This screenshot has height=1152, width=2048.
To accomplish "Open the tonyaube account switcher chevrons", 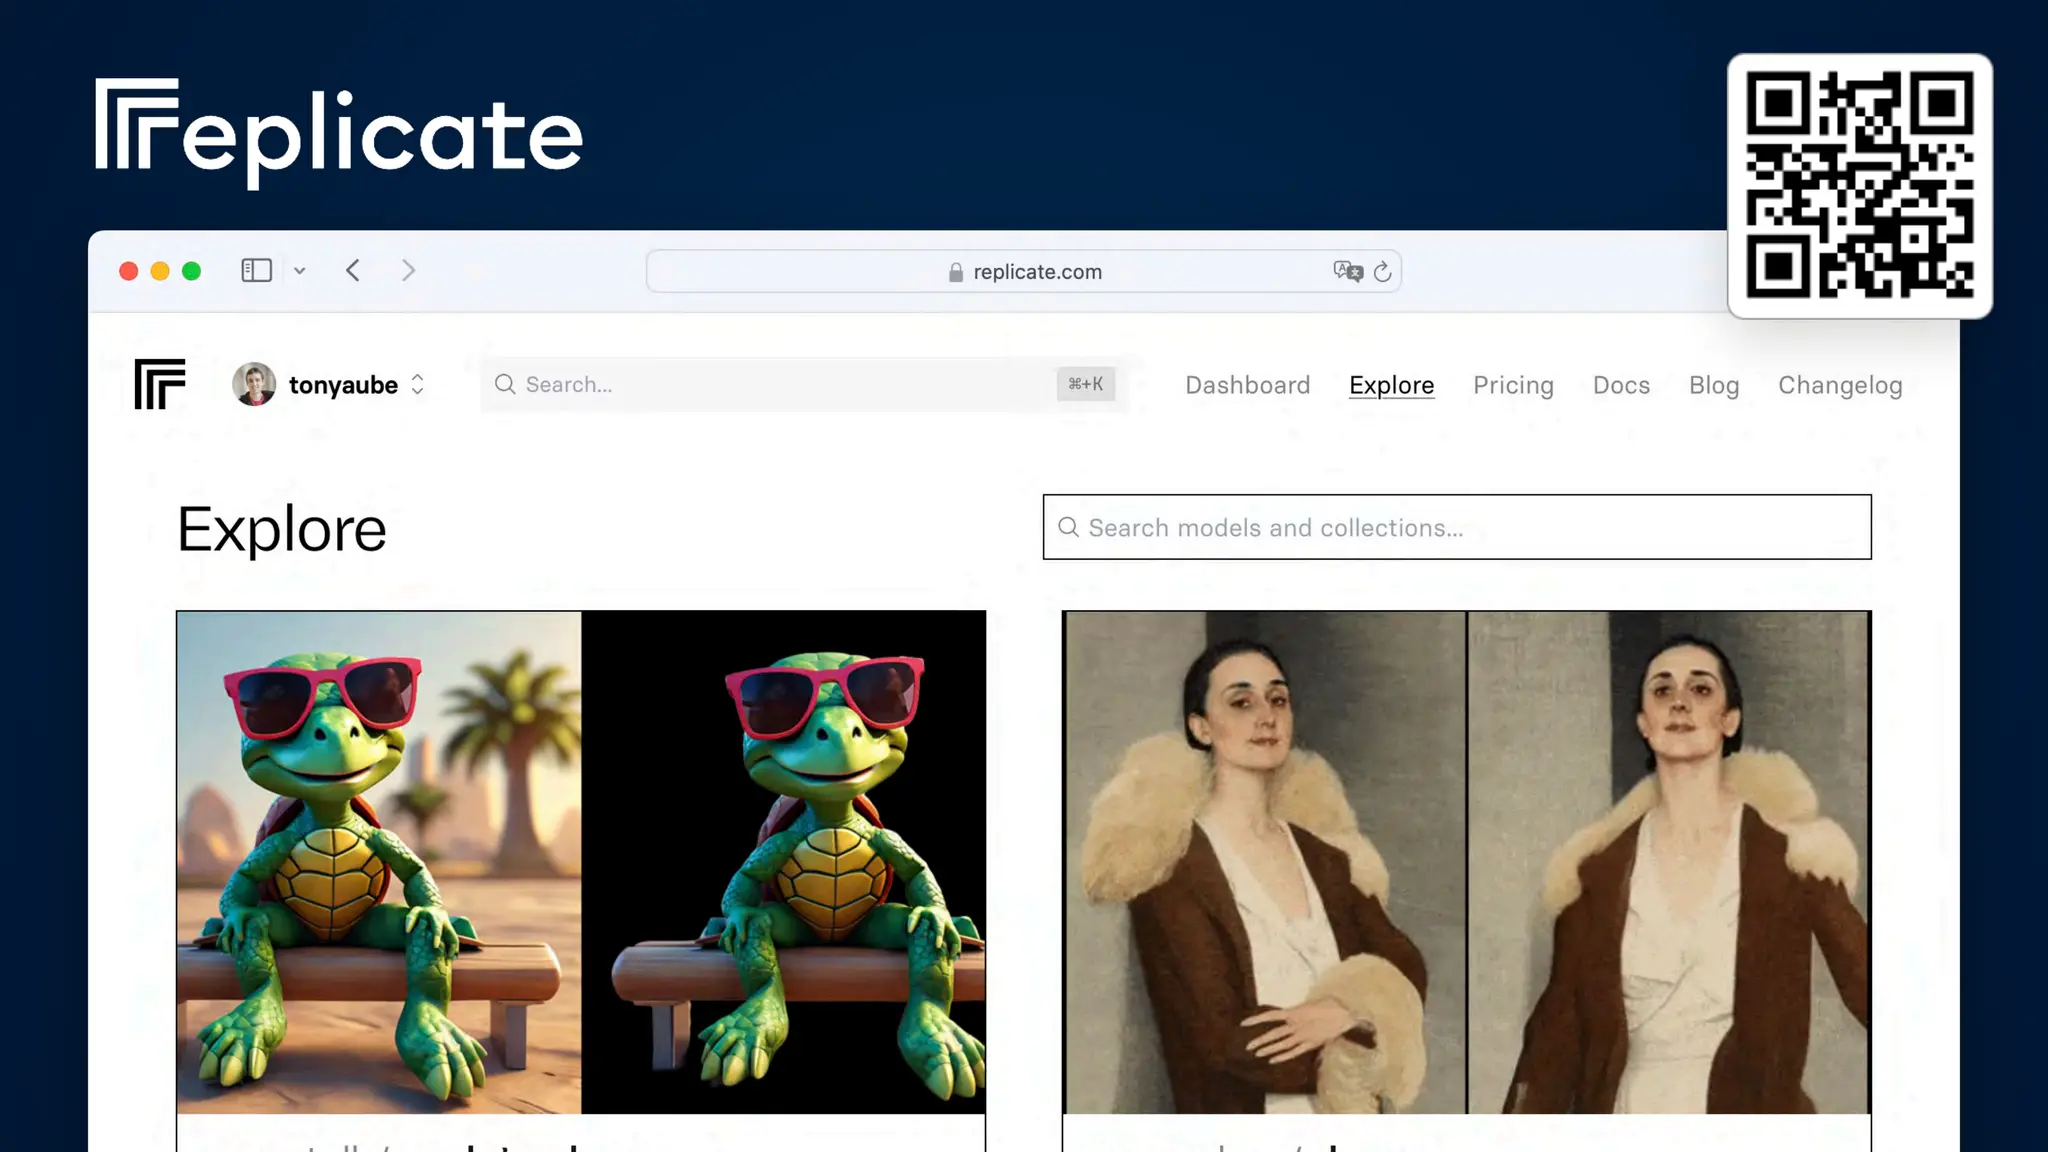I will tap(418, 384).
